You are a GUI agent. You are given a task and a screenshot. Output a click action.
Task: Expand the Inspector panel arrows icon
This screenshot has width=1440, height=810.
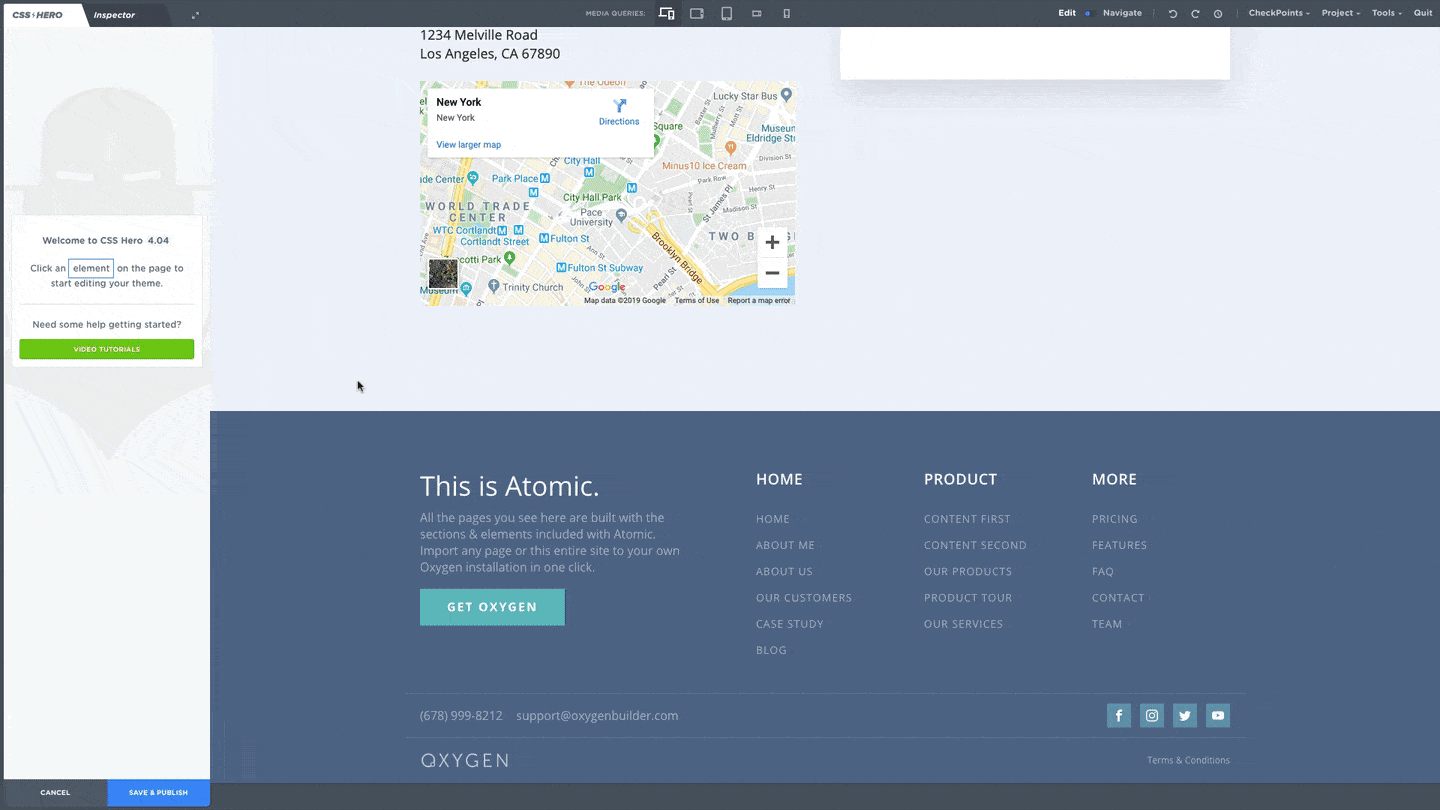(195, 15)
